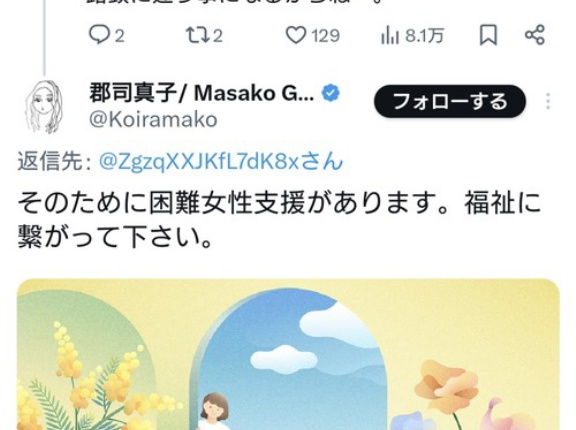Open the @Koiramako handle
Image resolution: width=576 pixels, height=430 pixels.
click(x=153, y=120)
